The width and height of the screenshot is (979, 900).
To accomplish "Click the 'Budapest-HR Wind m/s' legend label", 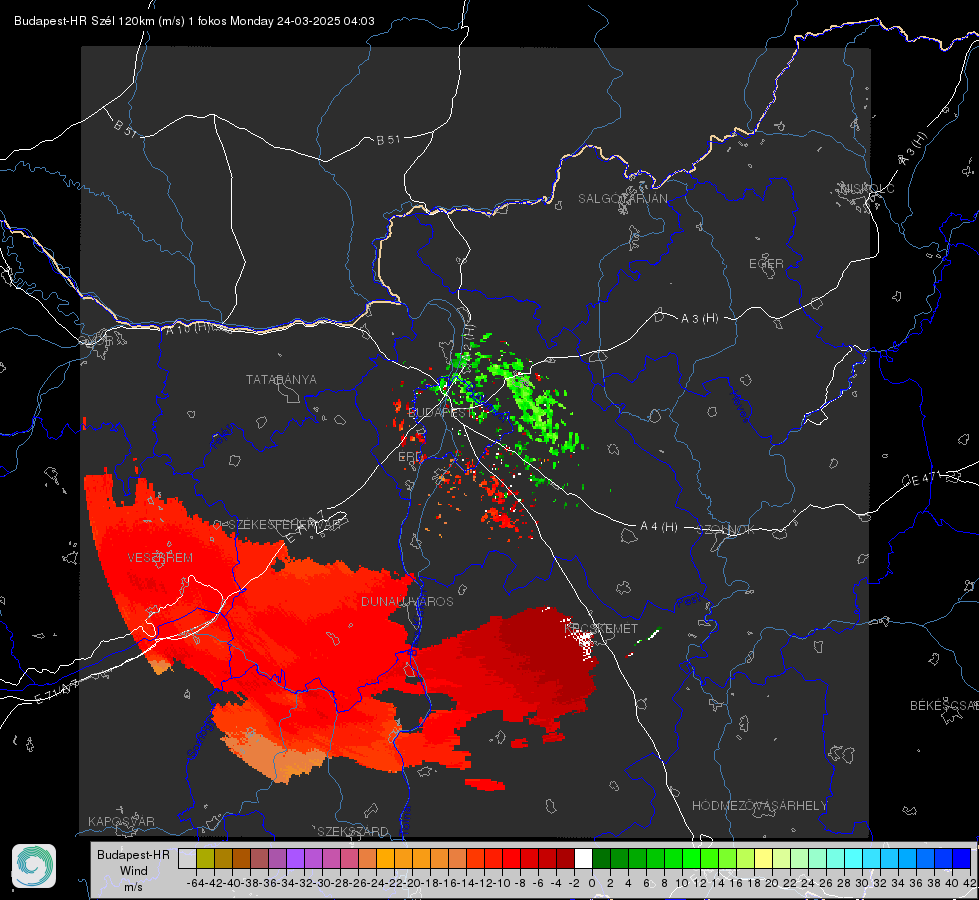I will click(x=134, y=871).
